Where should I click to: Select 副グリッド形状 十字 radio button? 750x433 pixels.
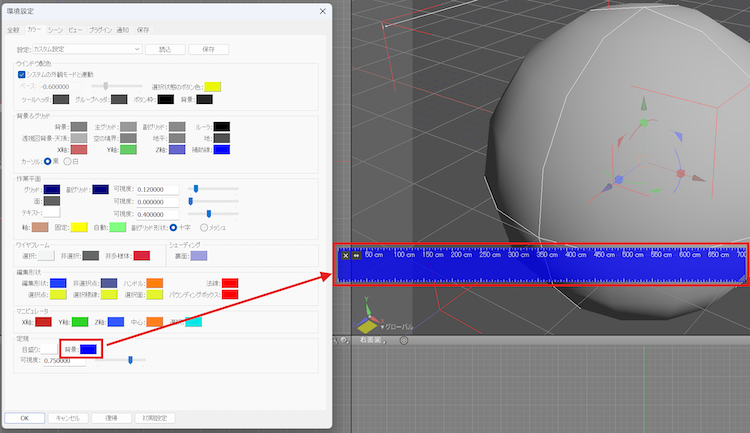(x=173, y=228)
